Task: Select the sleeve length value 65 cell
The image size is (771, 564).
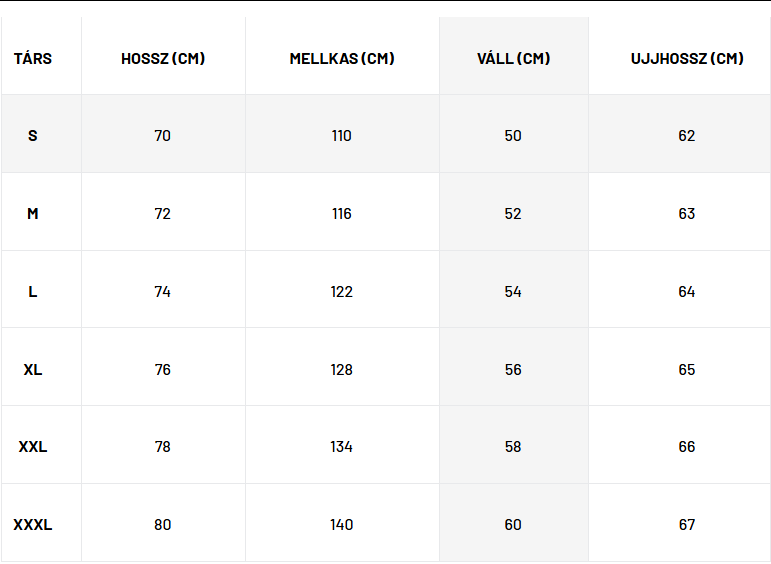Action: click(x=687, y=370)
